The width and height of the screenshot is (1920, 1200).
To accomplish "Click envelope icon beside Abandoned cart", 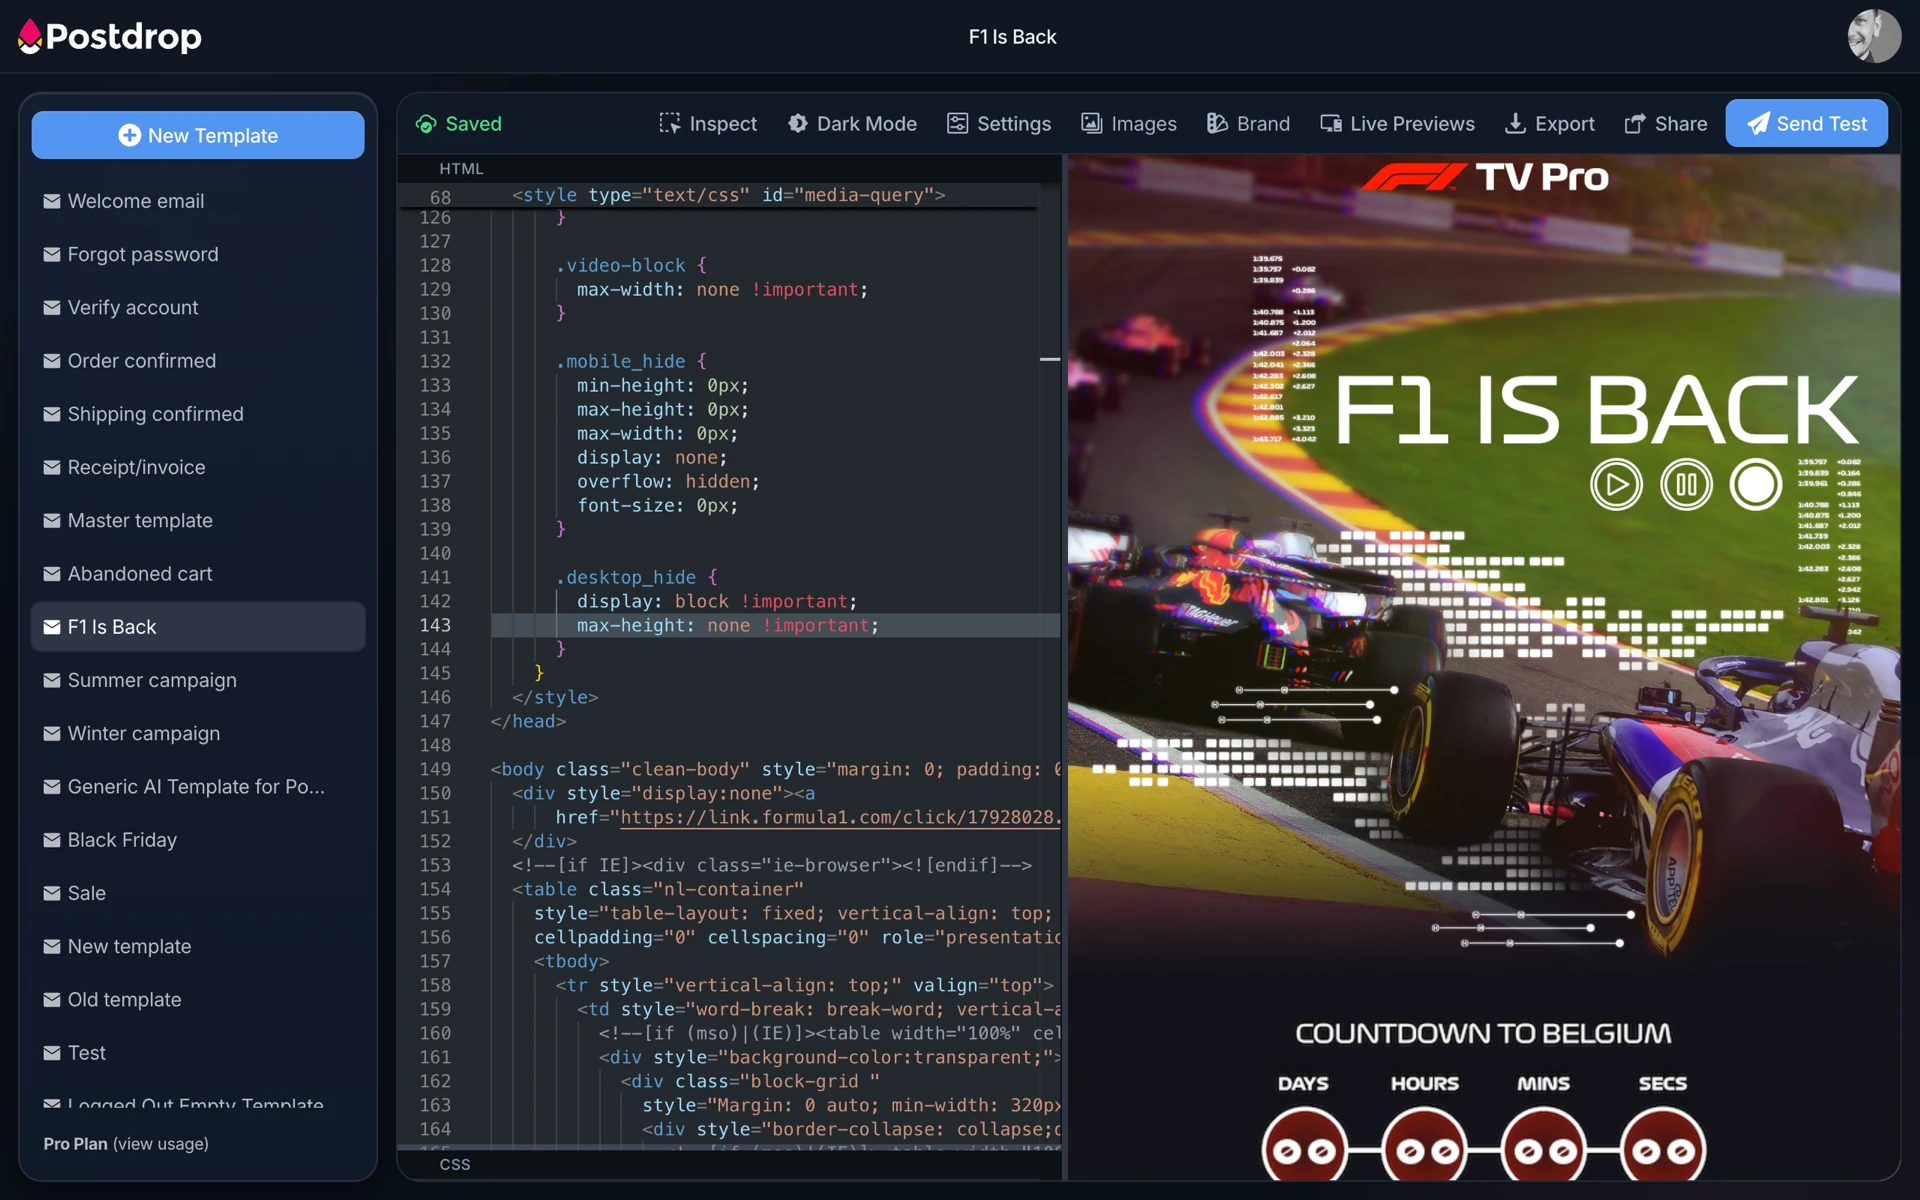I will (52, 574).
